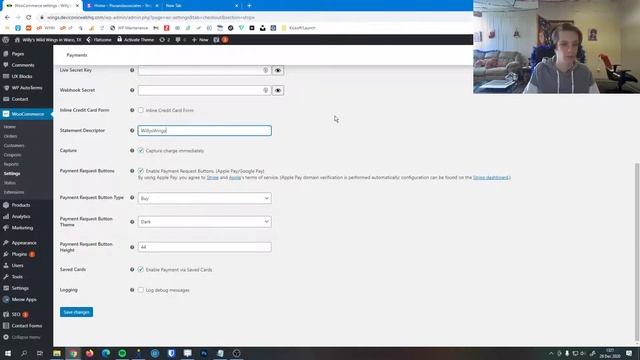The image size is (640, 360).
Task: Show the help tip for Statement Descriptor
Action: [132, 131]
